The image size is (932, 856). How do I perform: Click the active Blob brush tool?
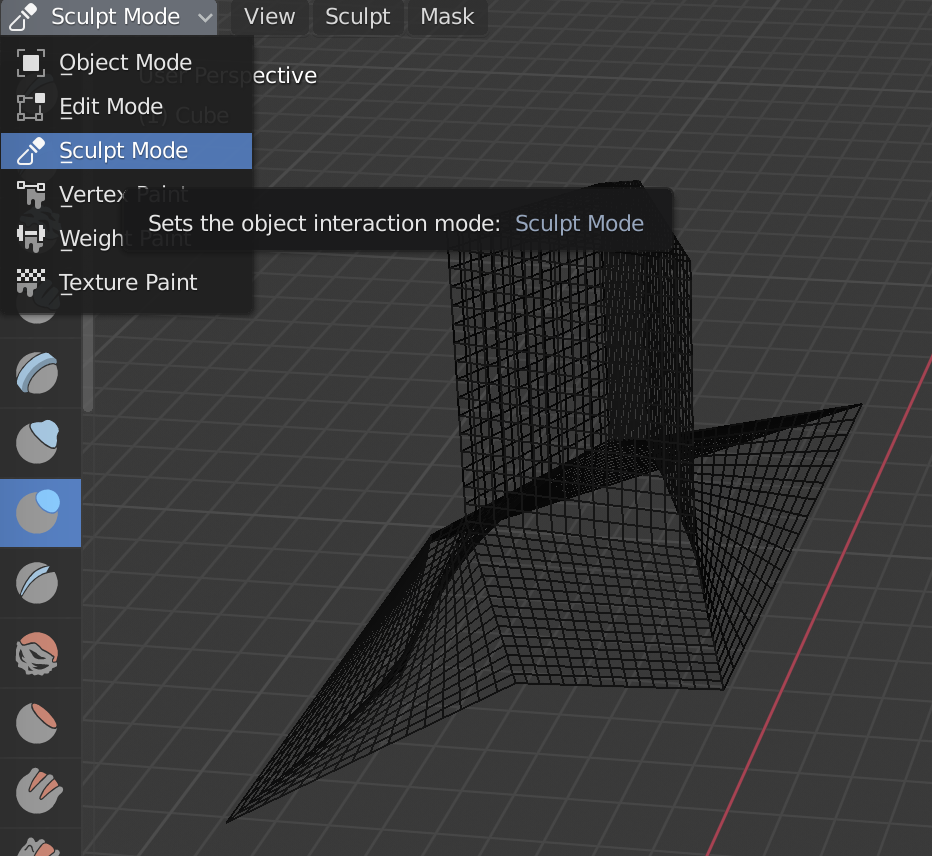point(40,512)
